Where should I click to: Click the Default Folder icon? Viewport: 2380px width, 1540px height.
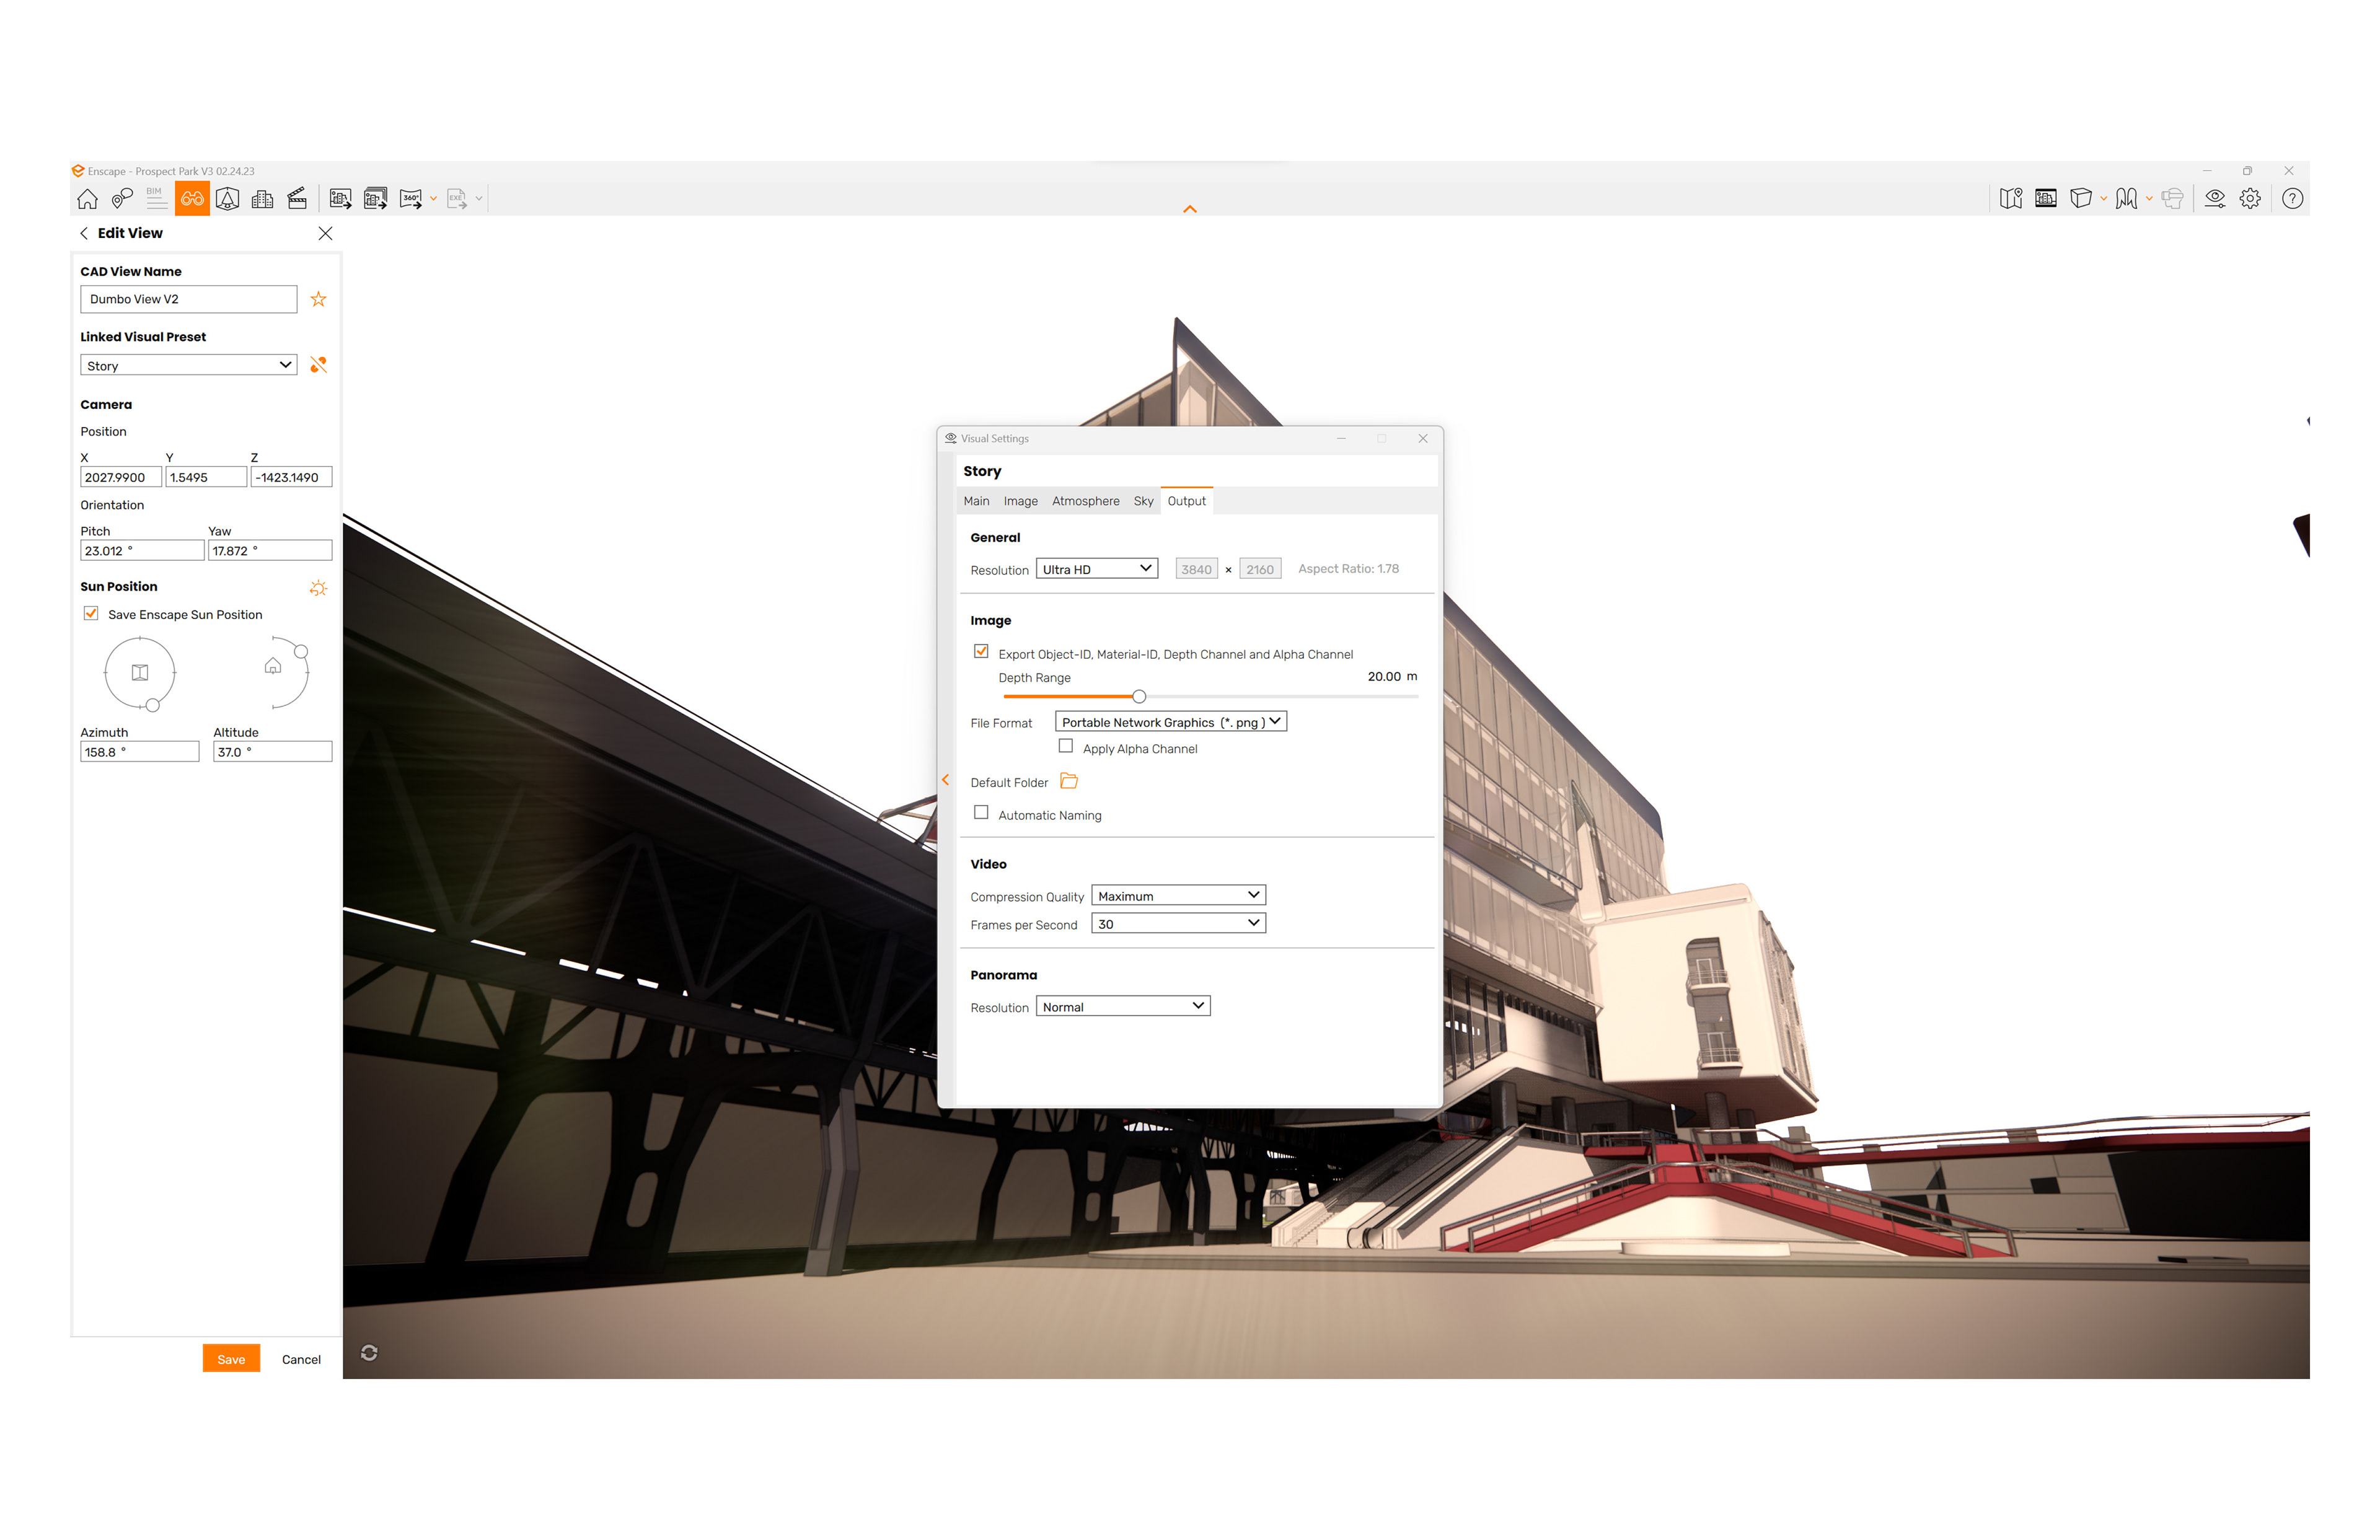(x=1068, y=781)
